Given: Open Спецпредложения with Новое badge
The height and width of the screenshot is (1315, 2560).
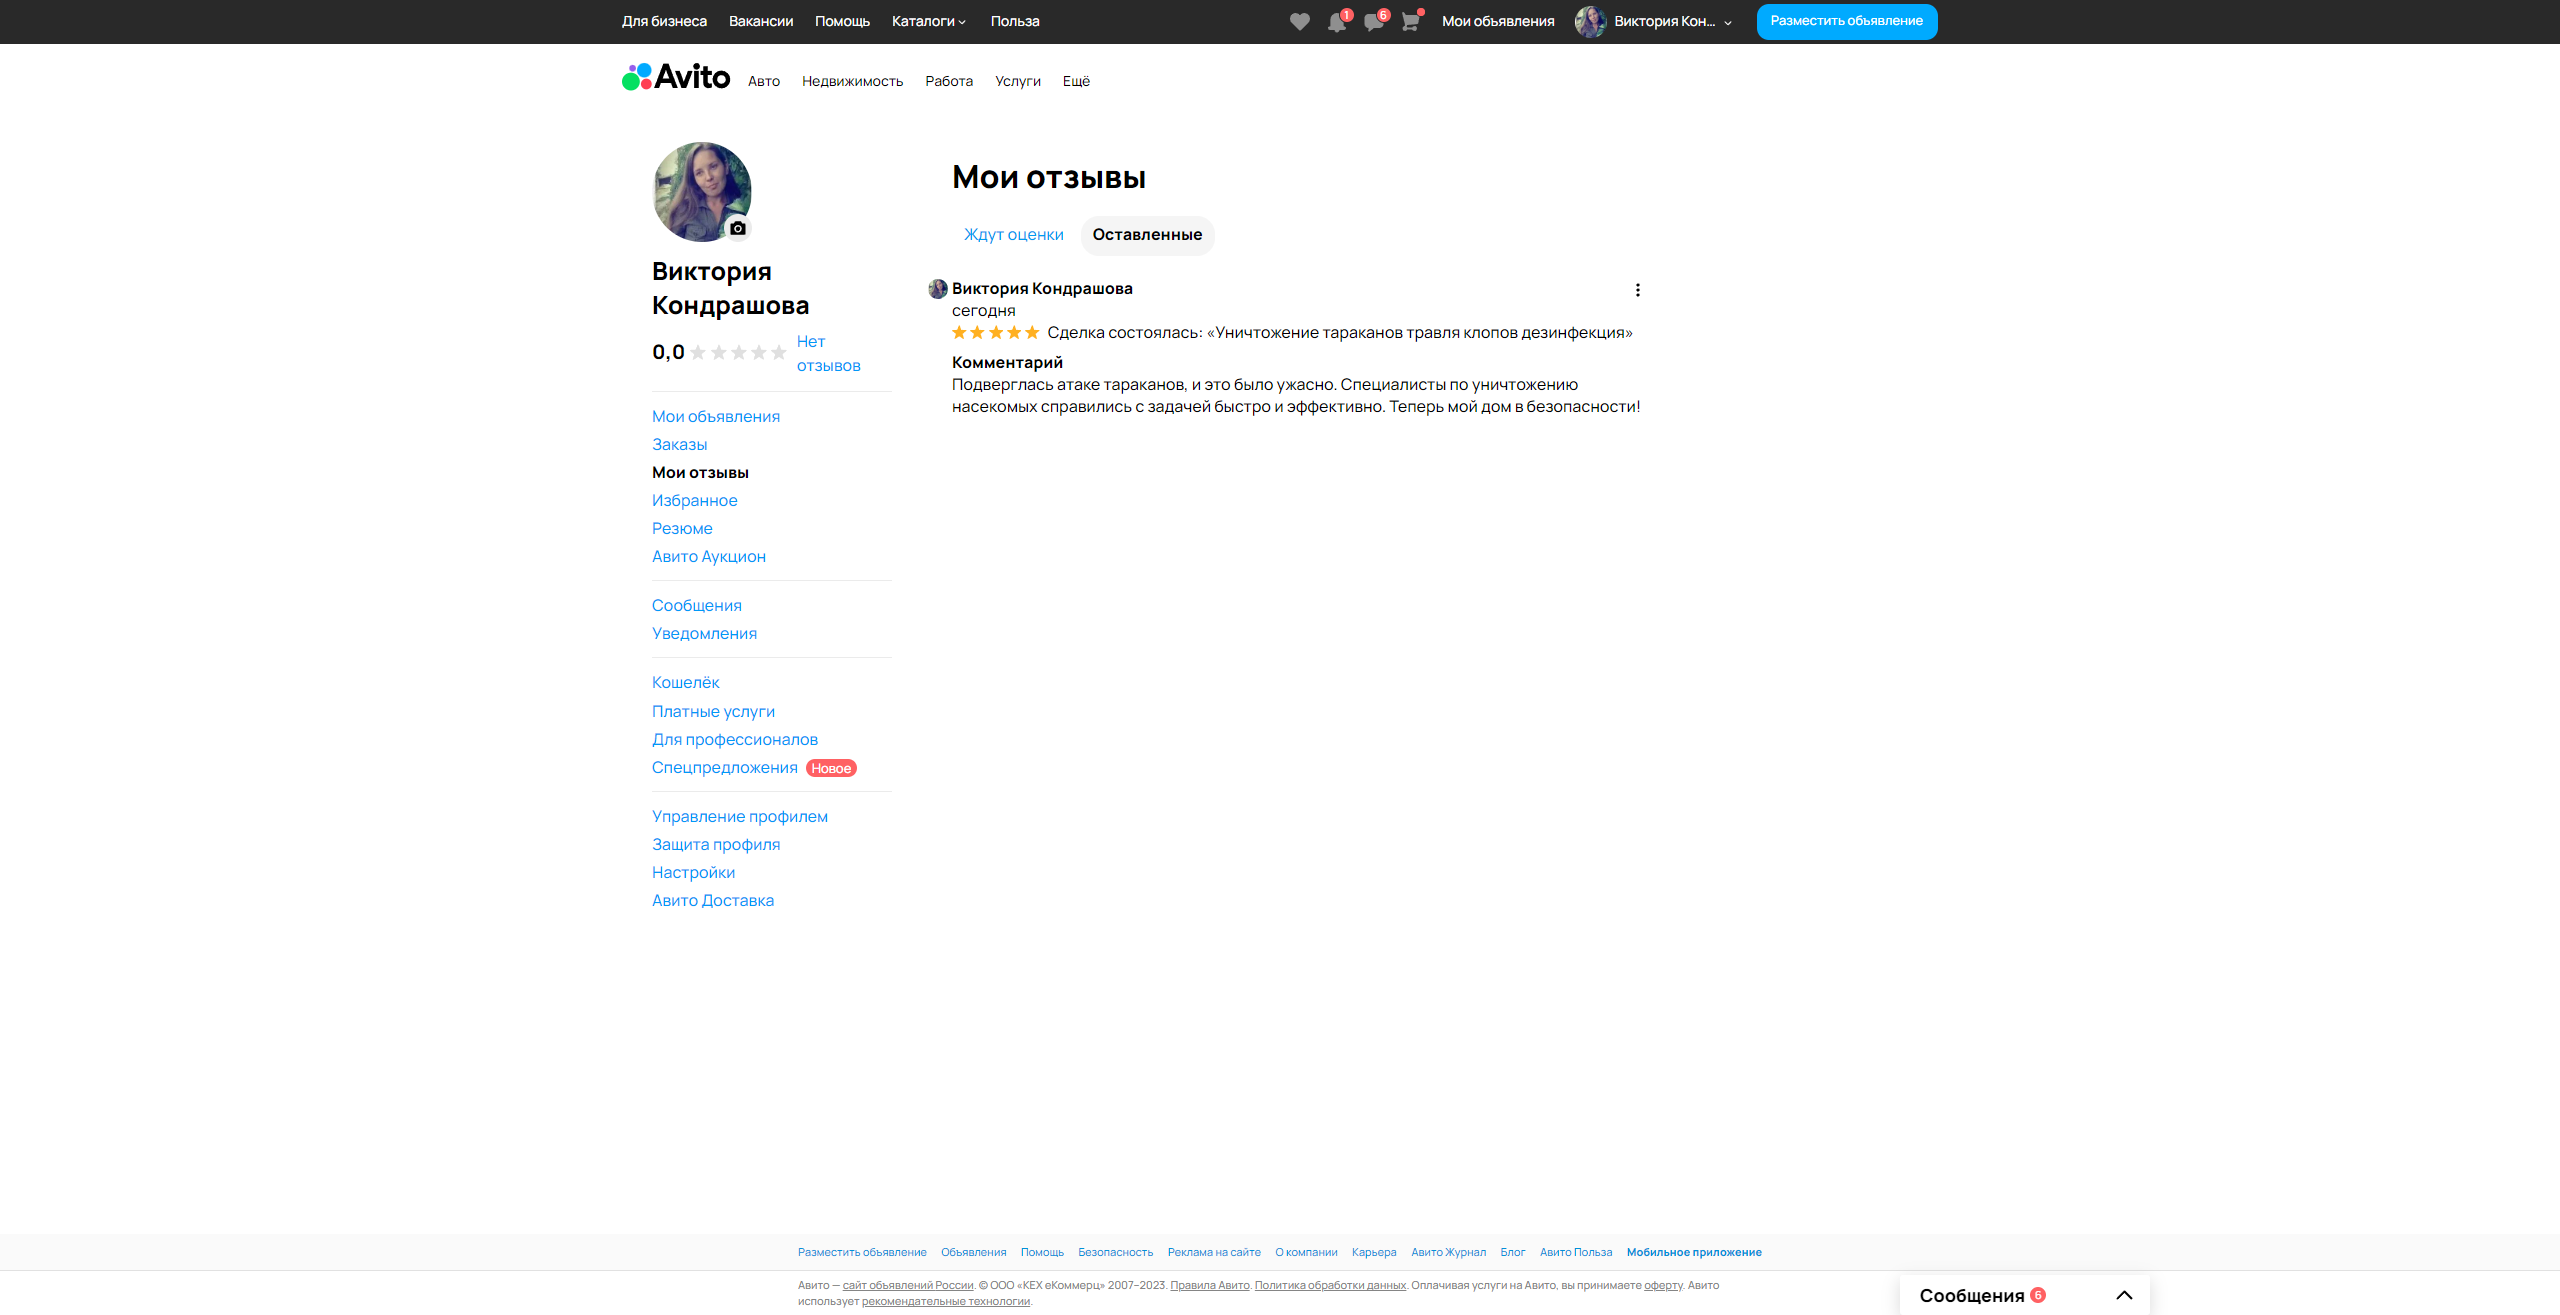Looking at the screenshot, I should [x=724, y=768].
